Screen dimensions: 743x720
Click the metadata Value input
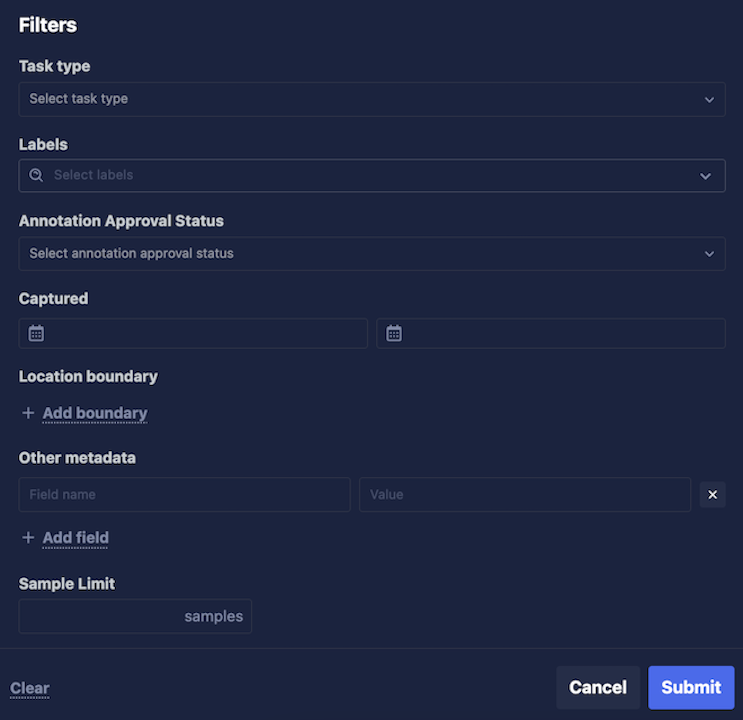click(x=525, y=494)
